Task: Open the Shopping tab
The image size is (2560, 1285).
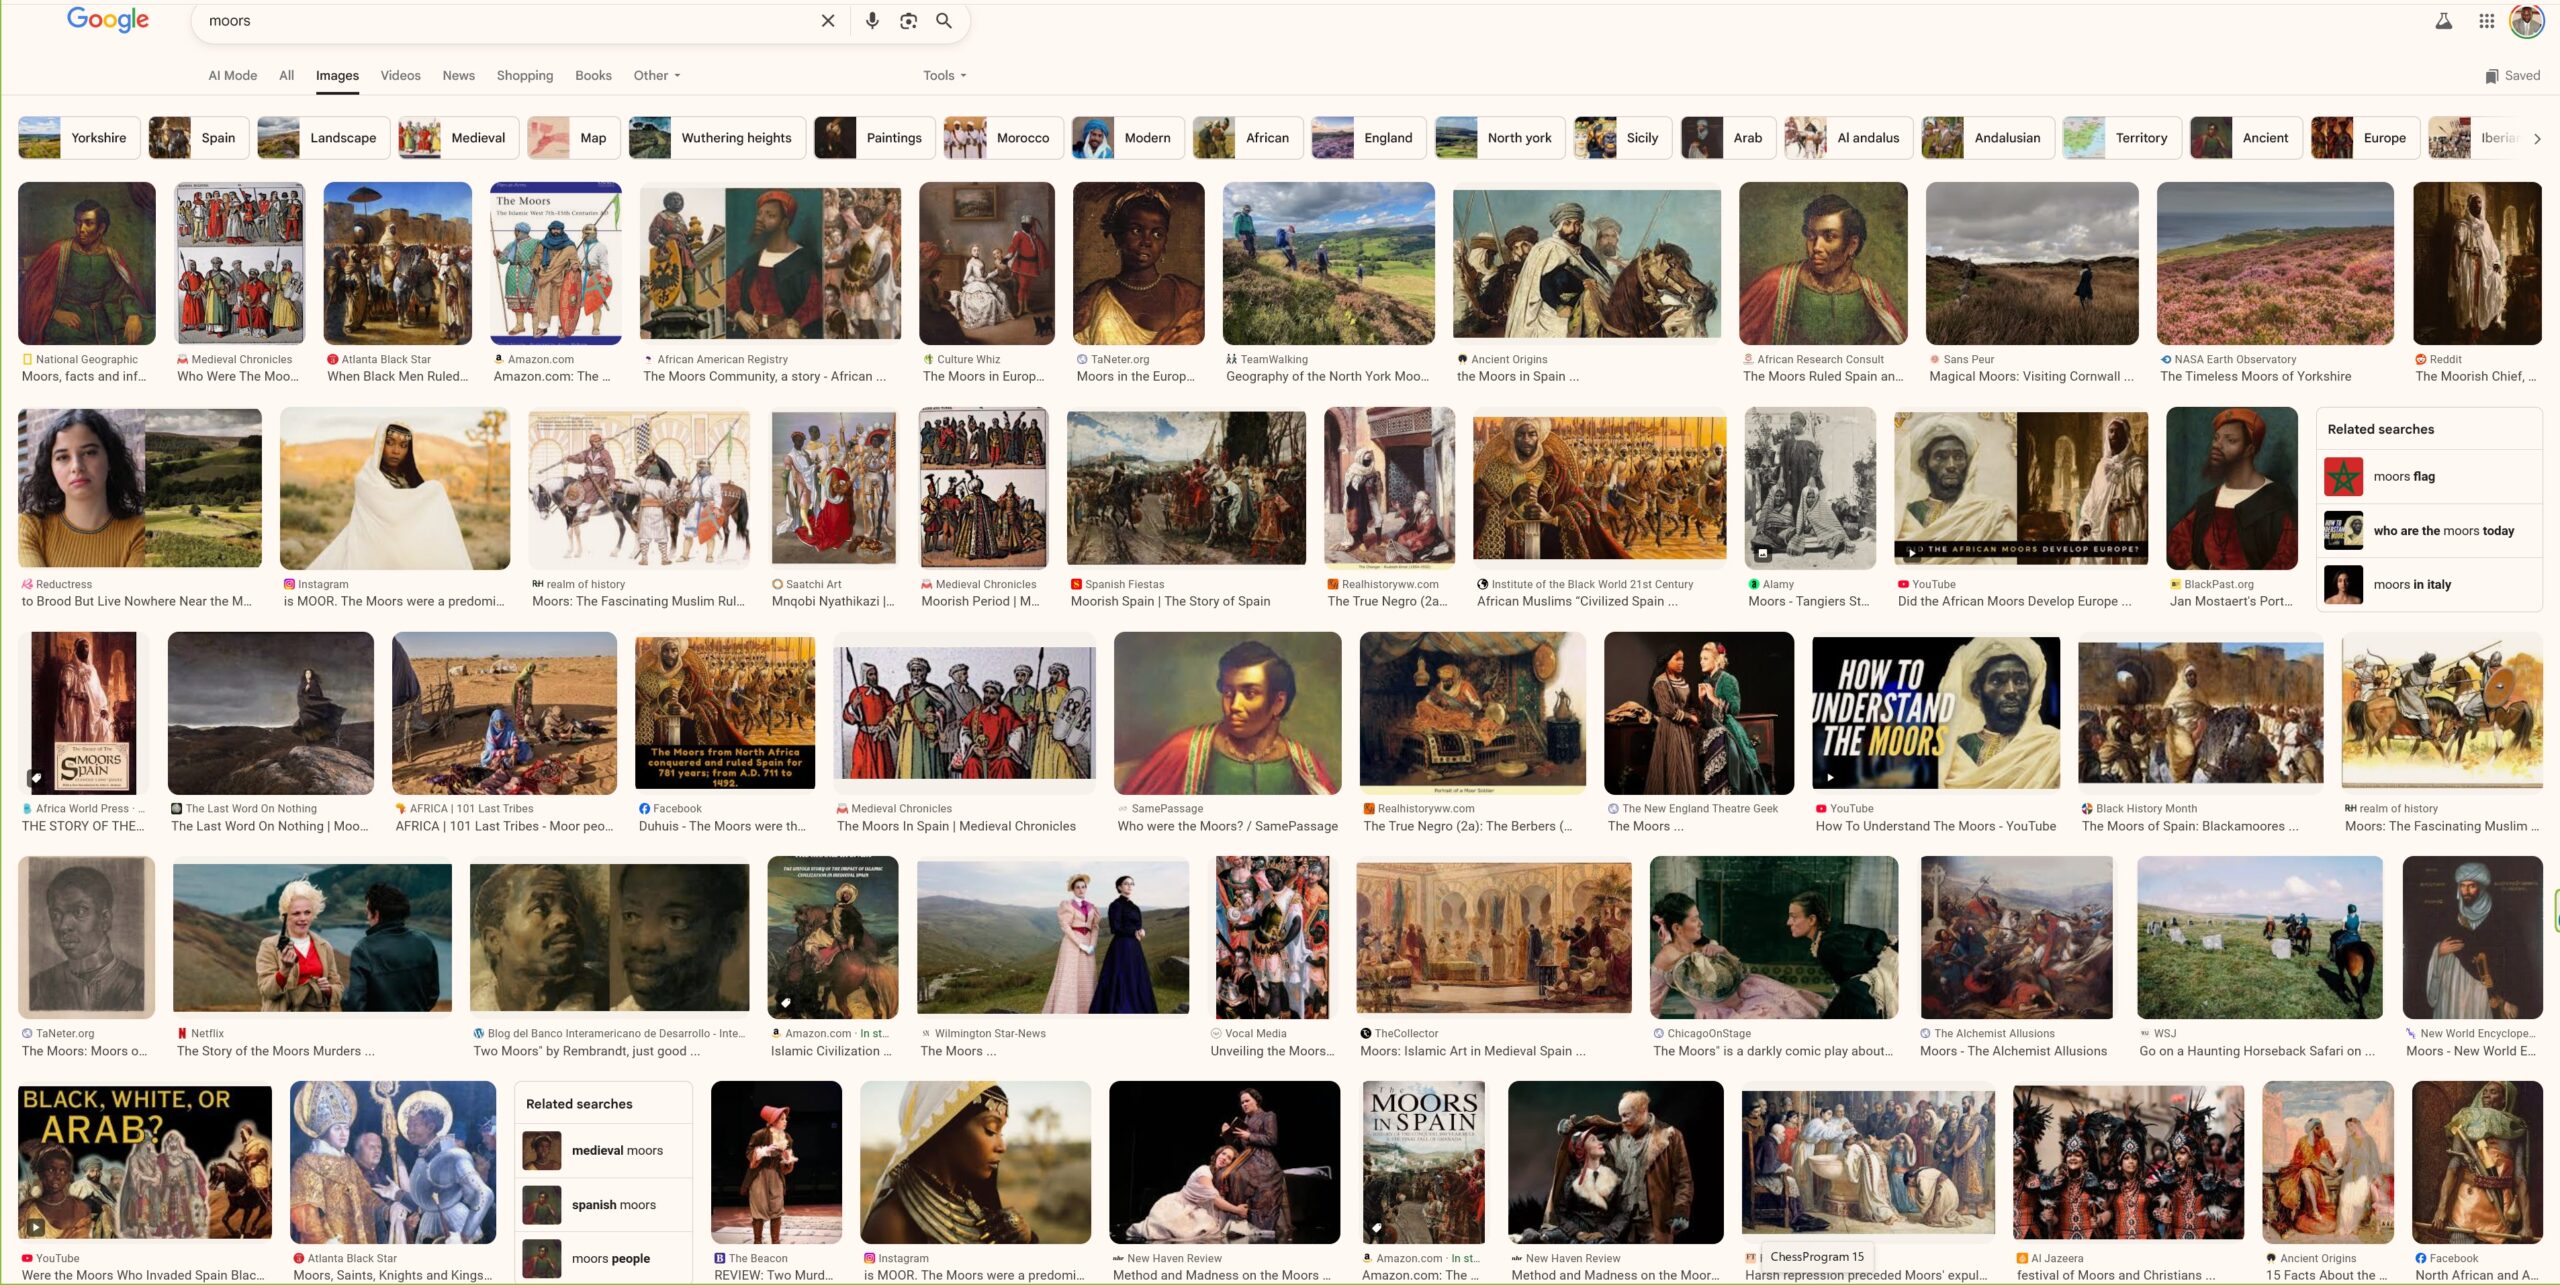Action: (x=524, y=76)
